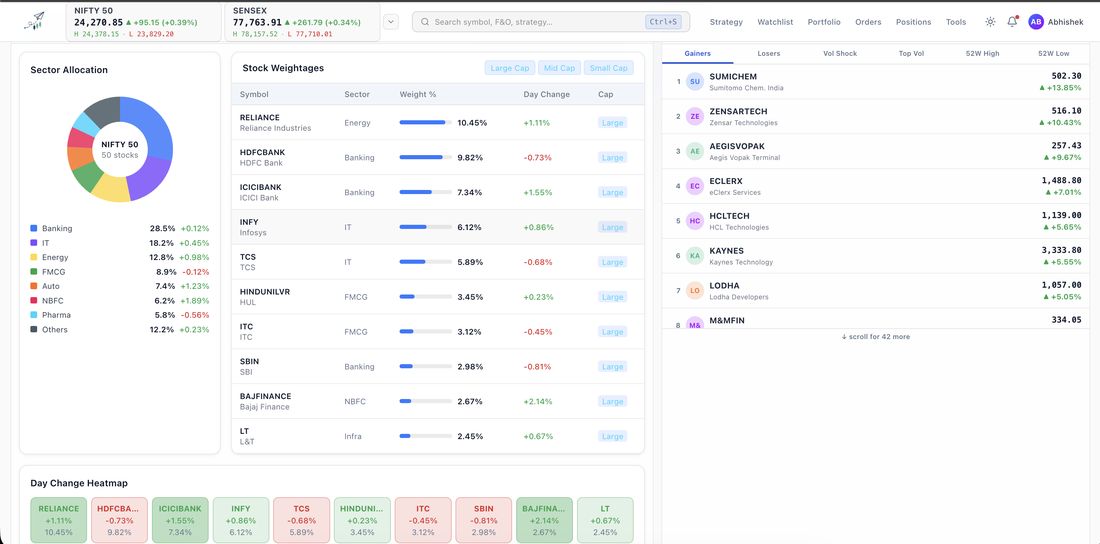Click AEGISVOPAK's AE avatar icon
This screenshot has width=1100, height=544.
[695, 151]
